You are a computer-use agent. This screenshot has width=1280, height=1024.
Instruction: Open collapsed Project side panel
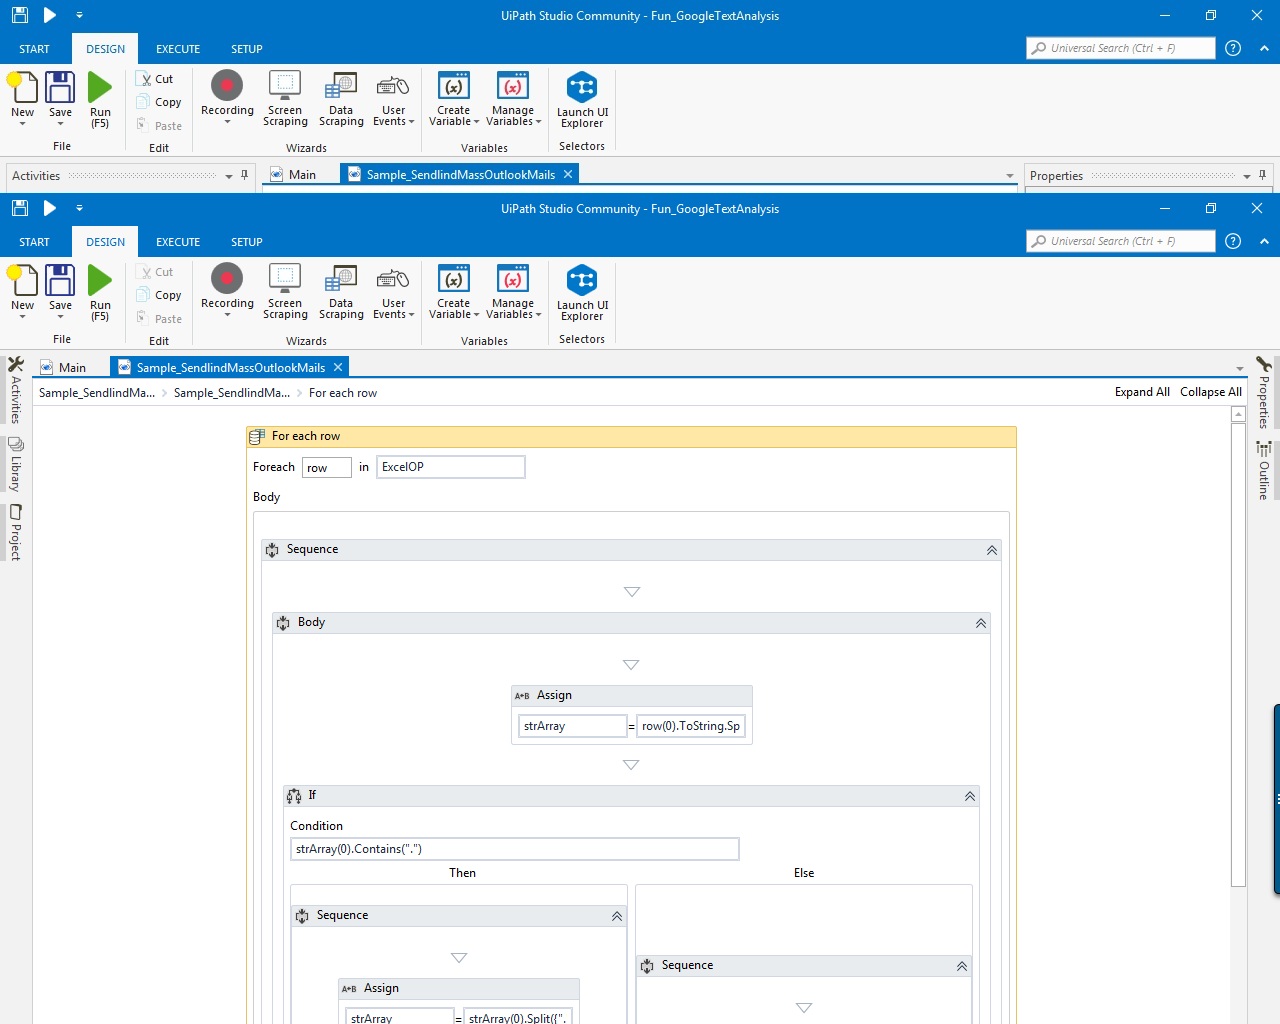[x=15, y=532]
